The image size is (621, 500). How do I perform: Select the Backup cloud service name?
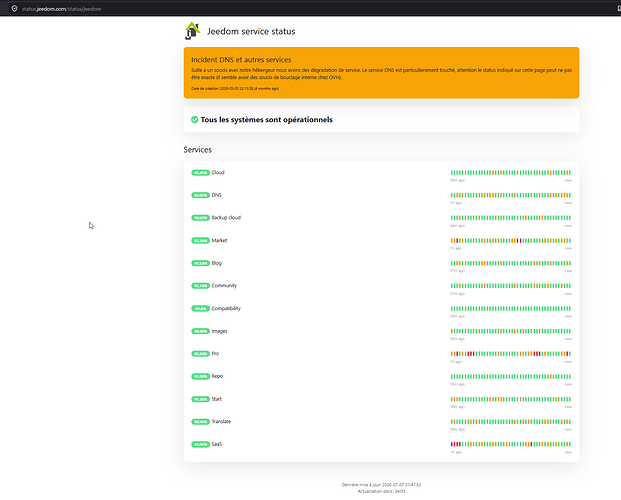[x=226, y=218]
